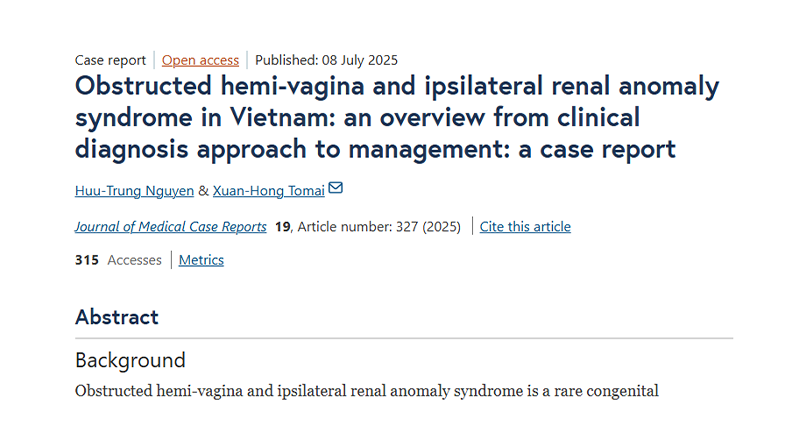Click the Background subheading
The width and height of the screenshot is (800, 448).
(130, 360)
